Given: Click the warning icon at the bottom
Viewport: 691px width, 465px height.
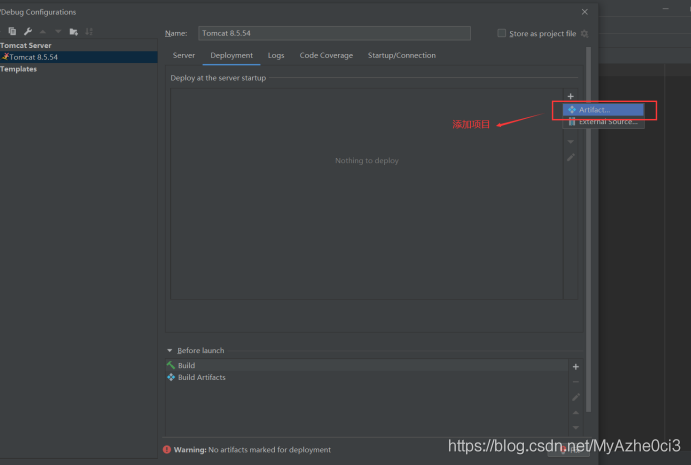Looking at the screenshot, I should 167,450.
